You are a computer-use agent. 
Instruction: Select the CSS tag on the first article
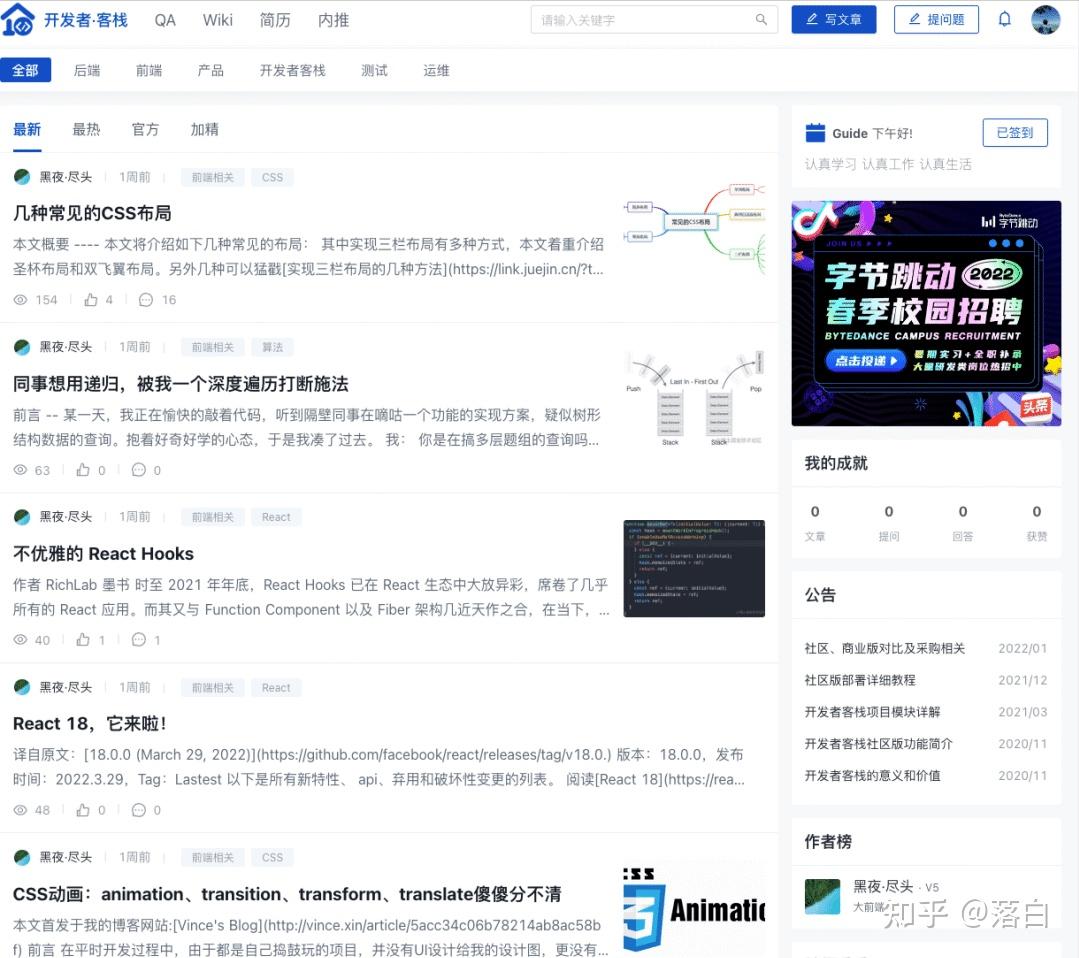click(x=271, y=177)
